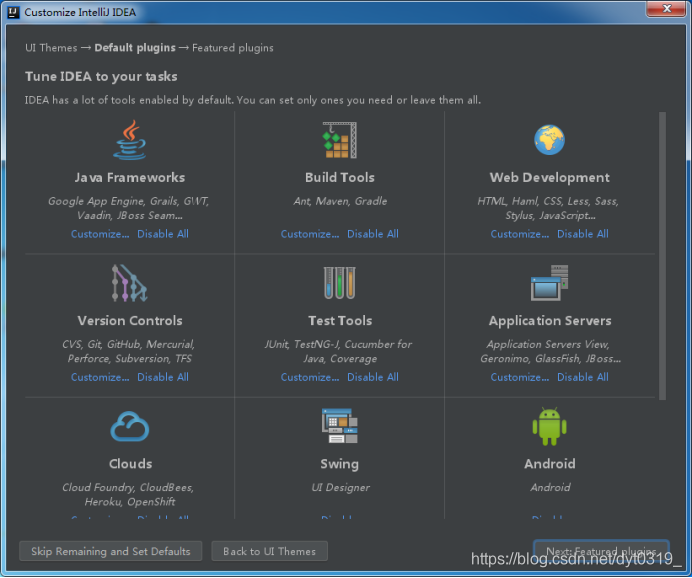
Task: Disable all Application Servers plugins
Action: pos(583,377)
